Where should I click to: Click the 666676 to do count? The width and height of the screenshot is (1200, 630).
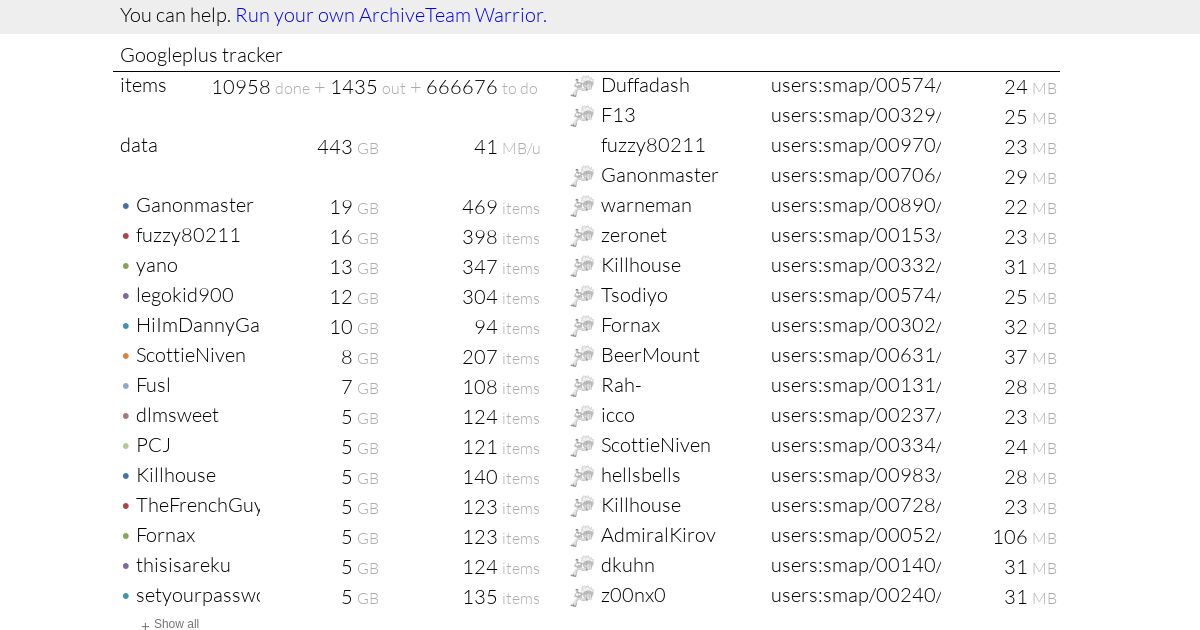tap(482, 87)
